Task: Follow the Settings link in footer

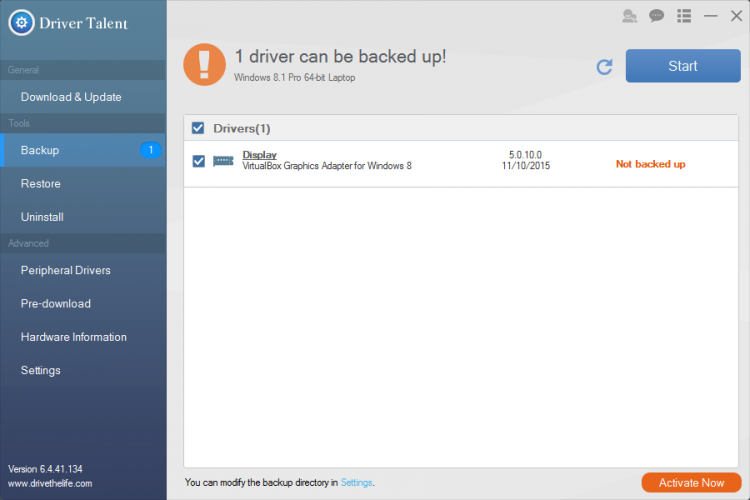Action: (356, 482)
